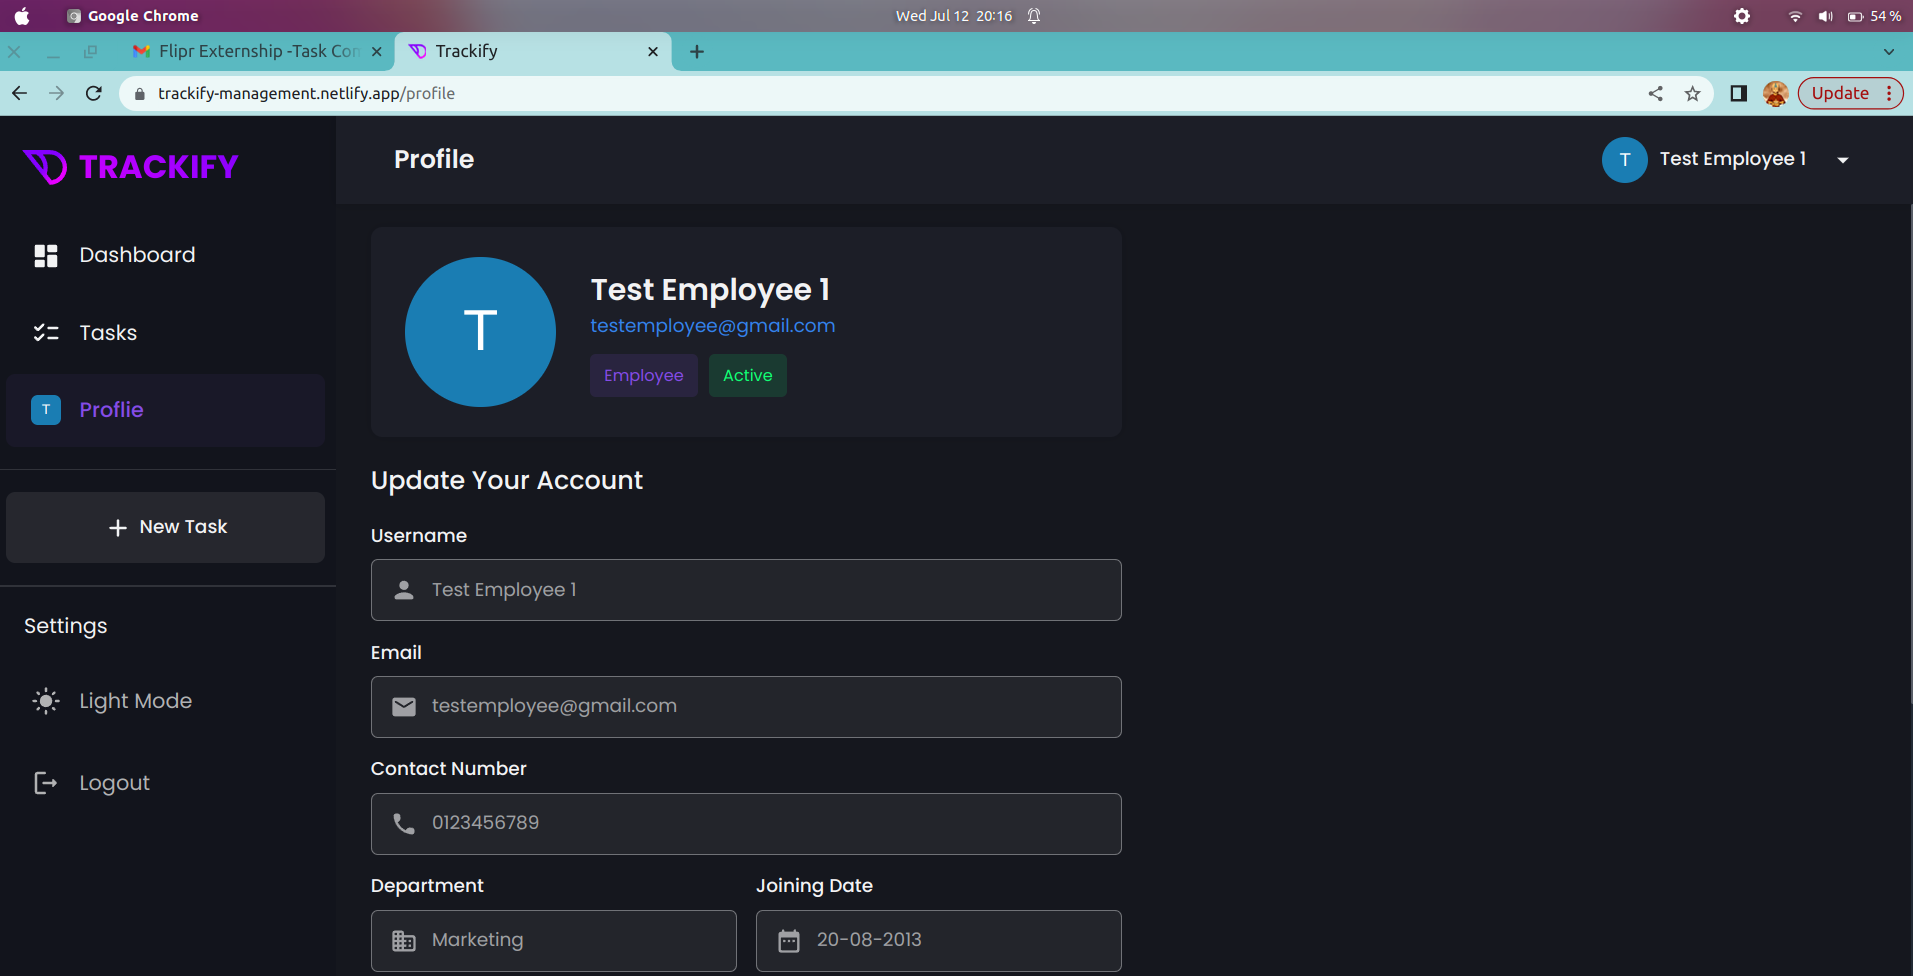Switch to Light Mode
Screen dimensions: 1913x976
[x=135, y=701]
